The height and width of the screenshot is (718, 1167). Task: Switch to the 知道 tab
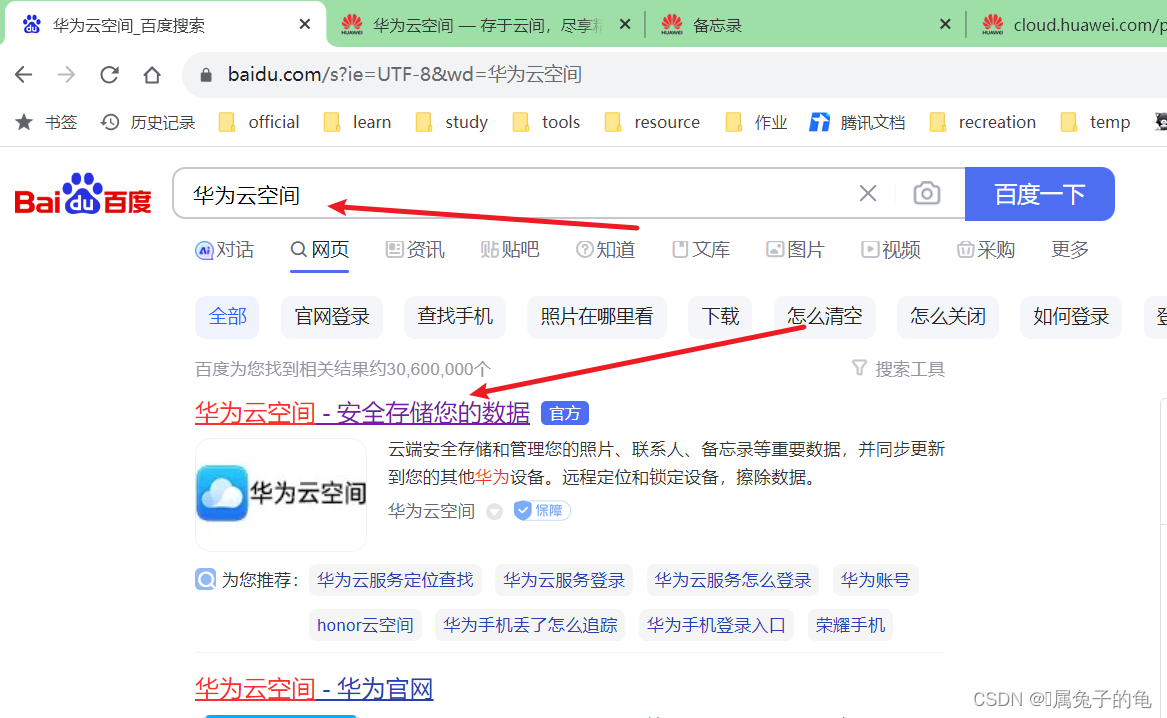(605, 250)
